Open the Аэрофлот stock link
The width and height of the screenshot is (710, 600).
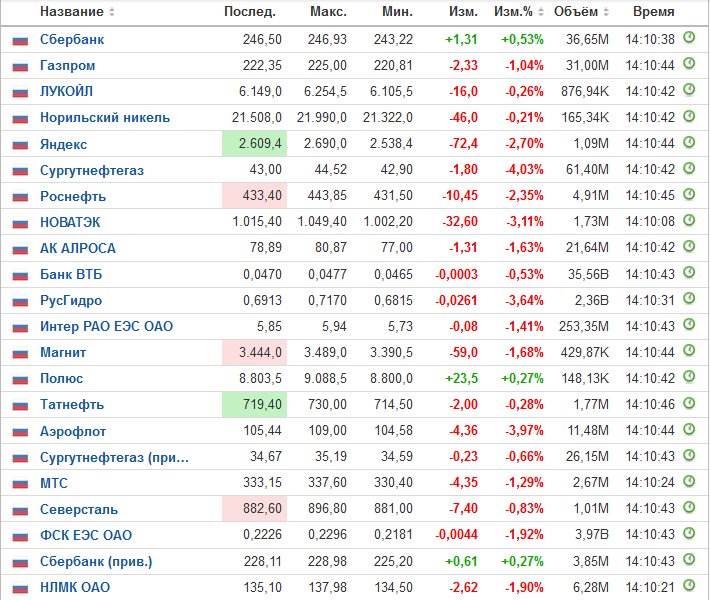click(x=73, y=431)
